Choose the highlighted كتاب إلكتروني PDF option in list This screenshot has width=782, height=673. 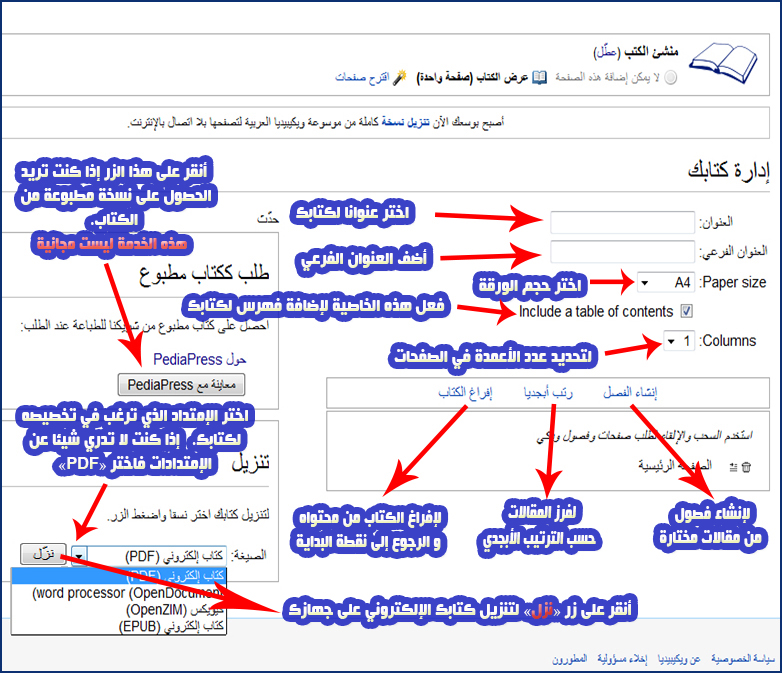(119, 576)
